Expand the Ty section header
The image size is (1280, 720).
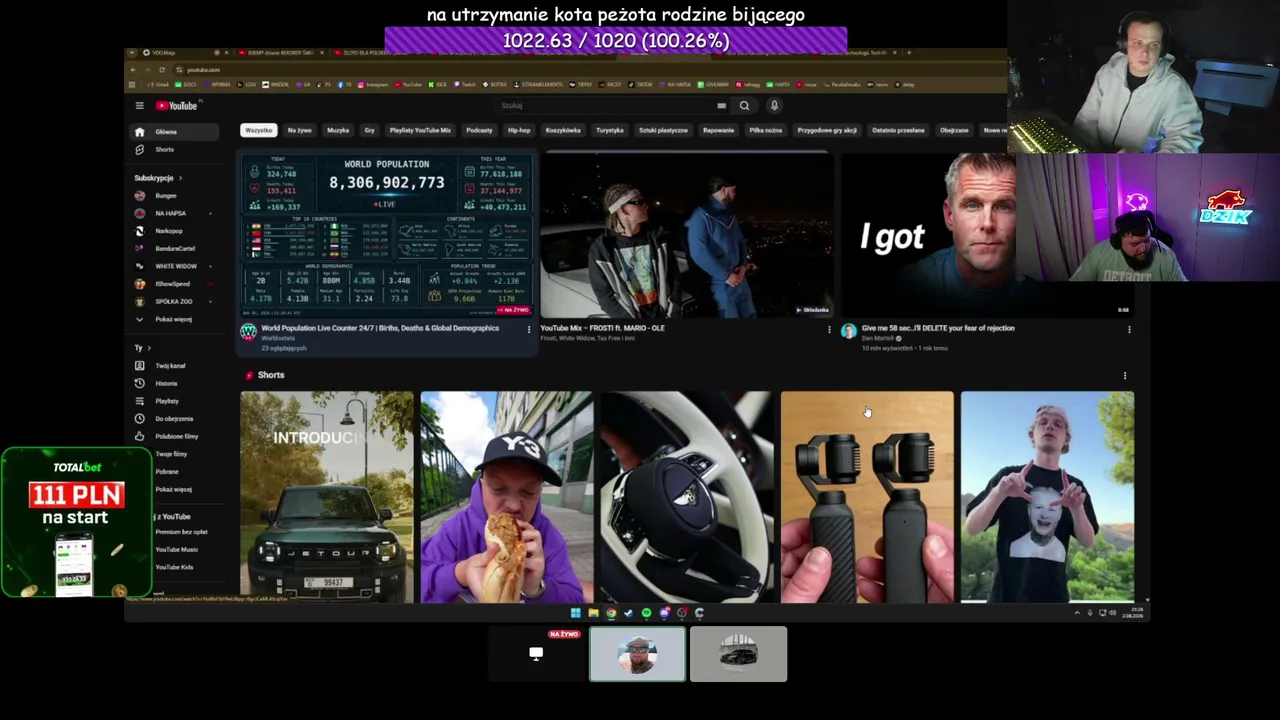[x=143, y=348]
